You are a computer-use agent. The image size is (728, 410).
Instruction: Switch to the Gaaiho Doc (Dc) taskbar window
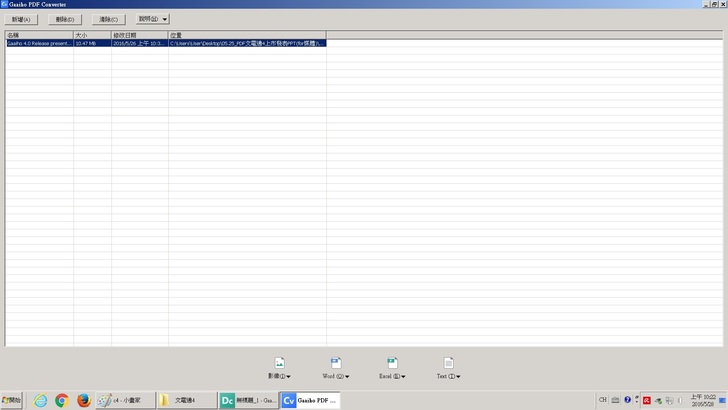click(248, 400)
